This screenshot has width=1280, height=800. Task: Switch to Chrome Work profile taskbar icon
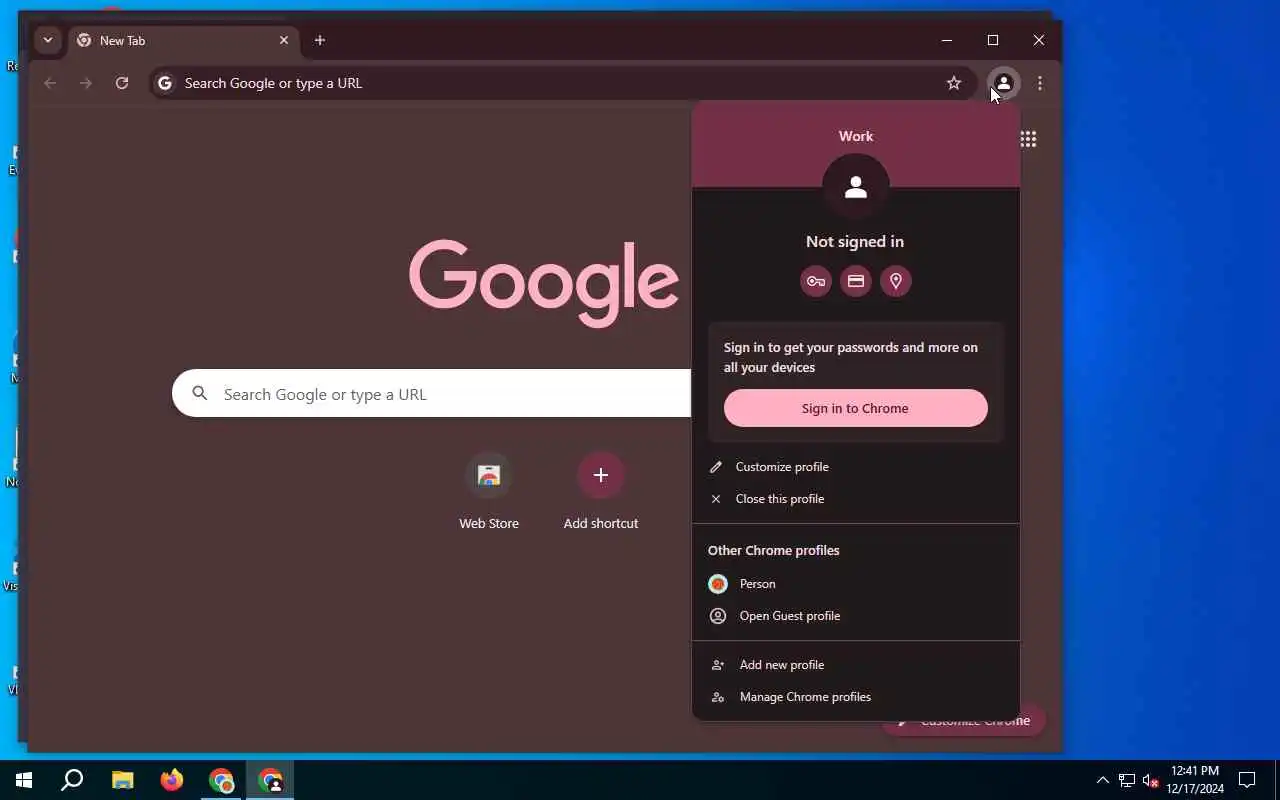click(270, 780)
